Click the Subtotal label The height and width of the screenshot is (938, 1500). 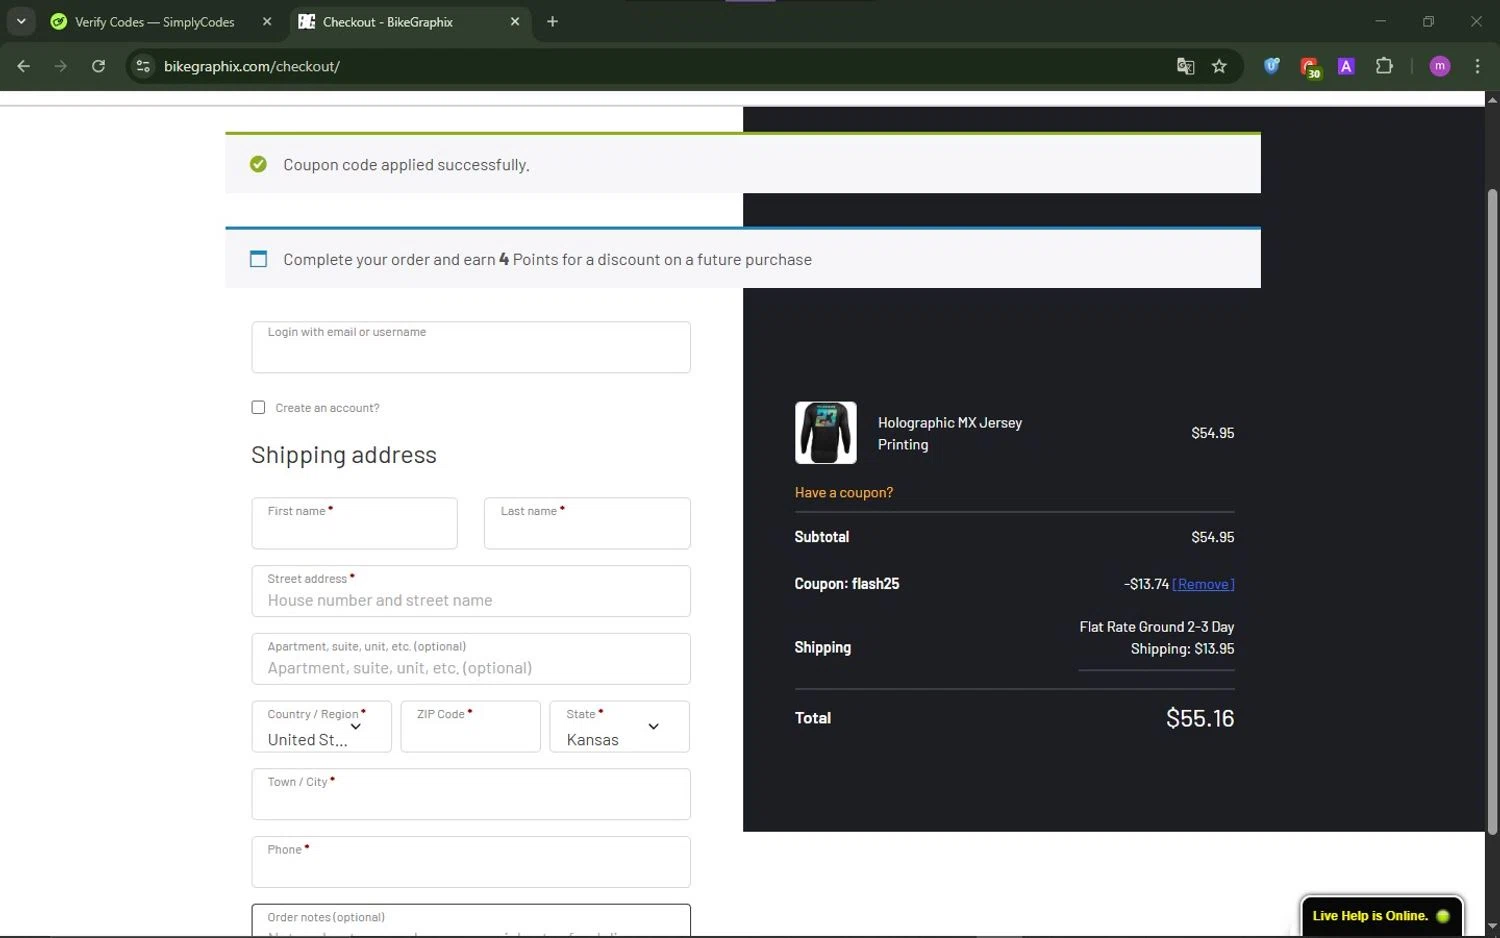(x=822, y=537)
